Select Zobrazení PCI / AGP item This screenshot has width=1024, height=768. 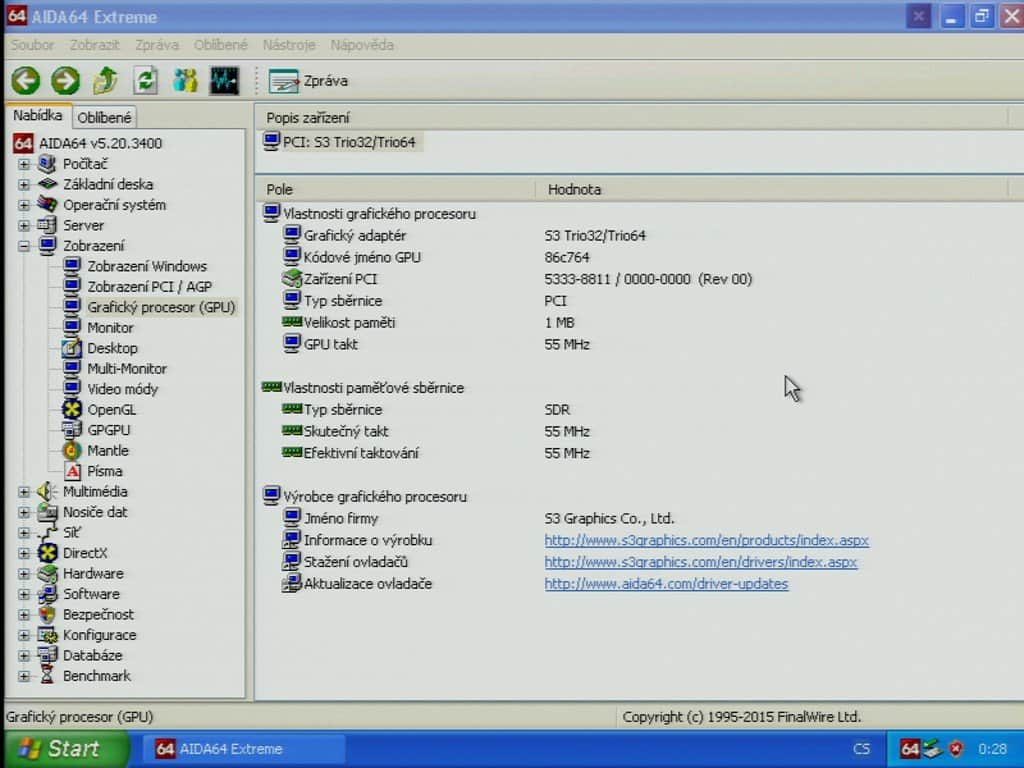(150, 287)
